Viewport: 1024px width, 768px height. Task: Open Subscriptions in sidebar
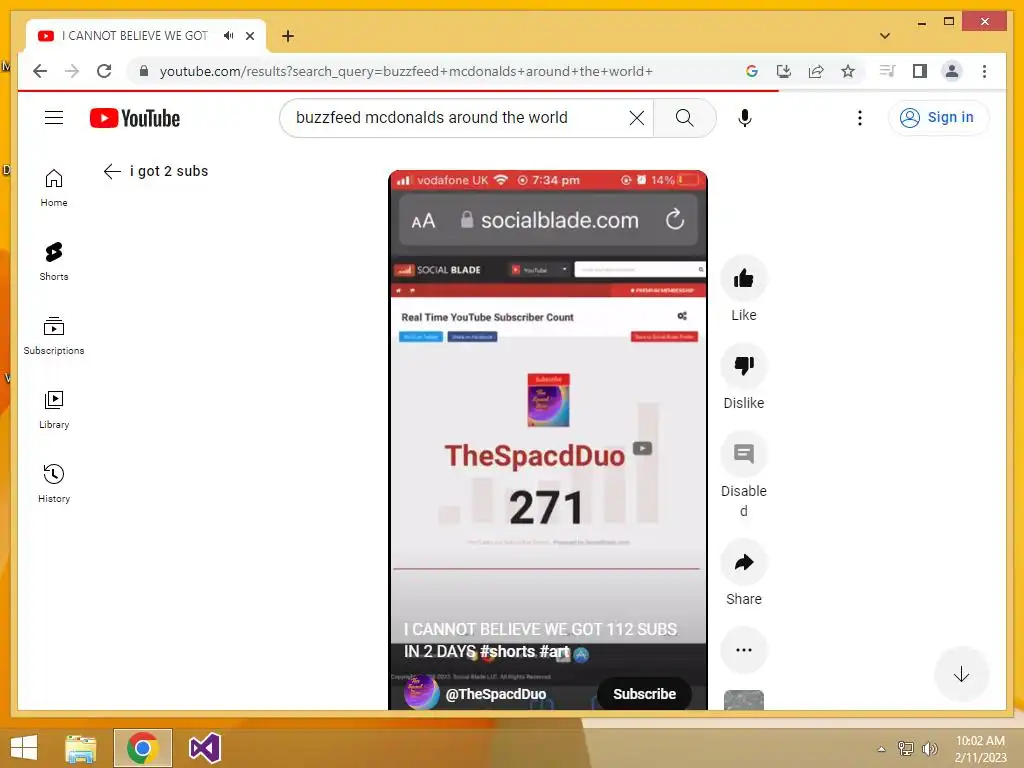tap(54, 336)
